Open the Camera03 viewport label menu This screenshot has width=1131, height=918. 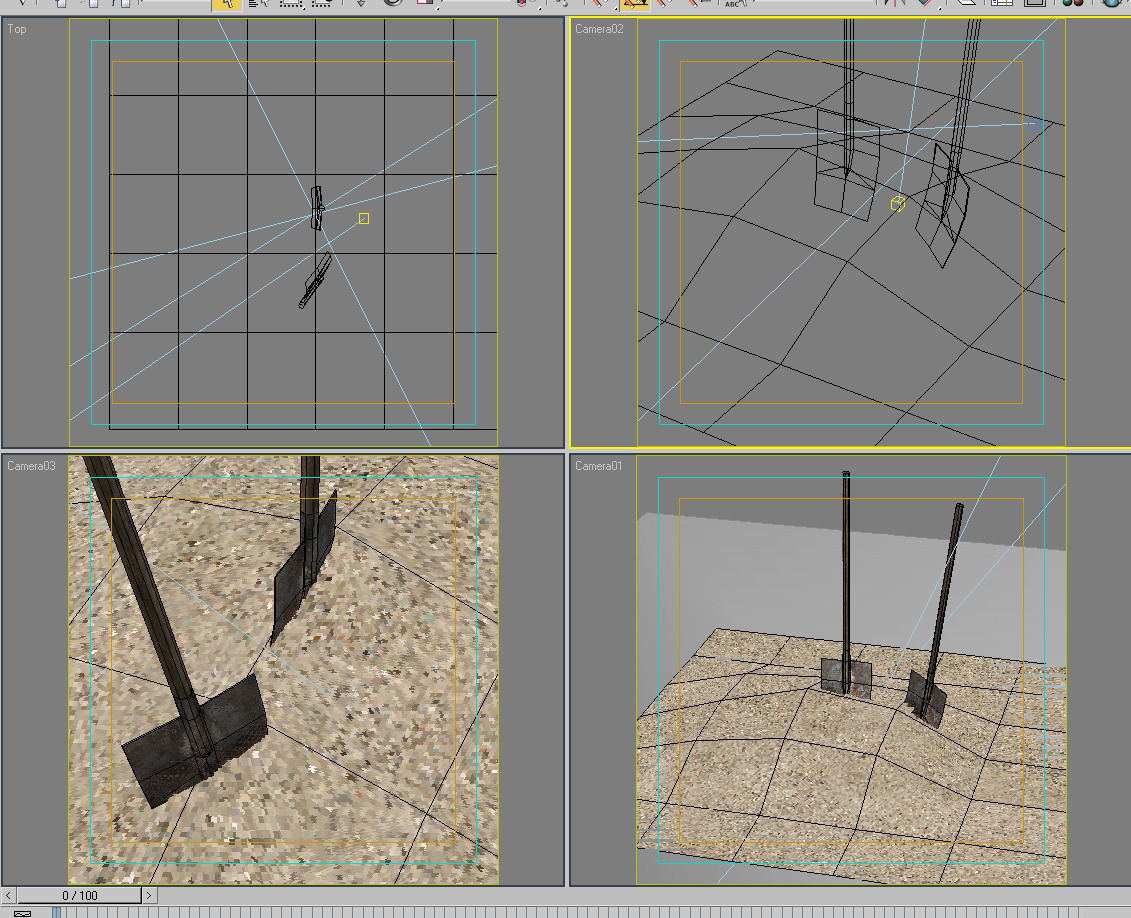coord(31,466)
